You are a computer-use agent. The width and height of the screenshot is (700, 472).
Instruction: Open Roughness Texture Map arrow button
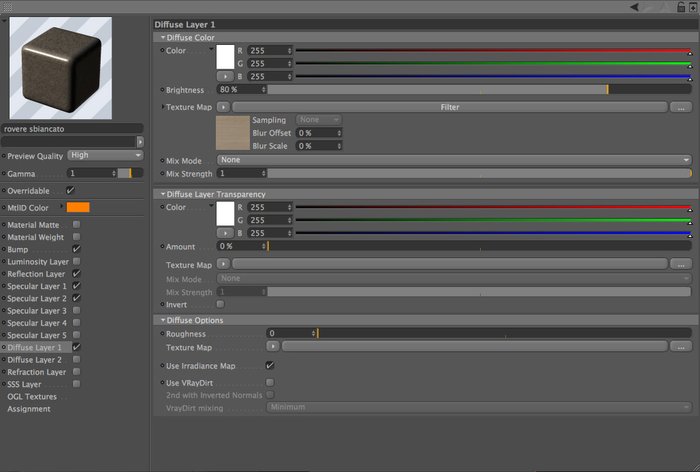pyautogui.click(x=273, y=346)
